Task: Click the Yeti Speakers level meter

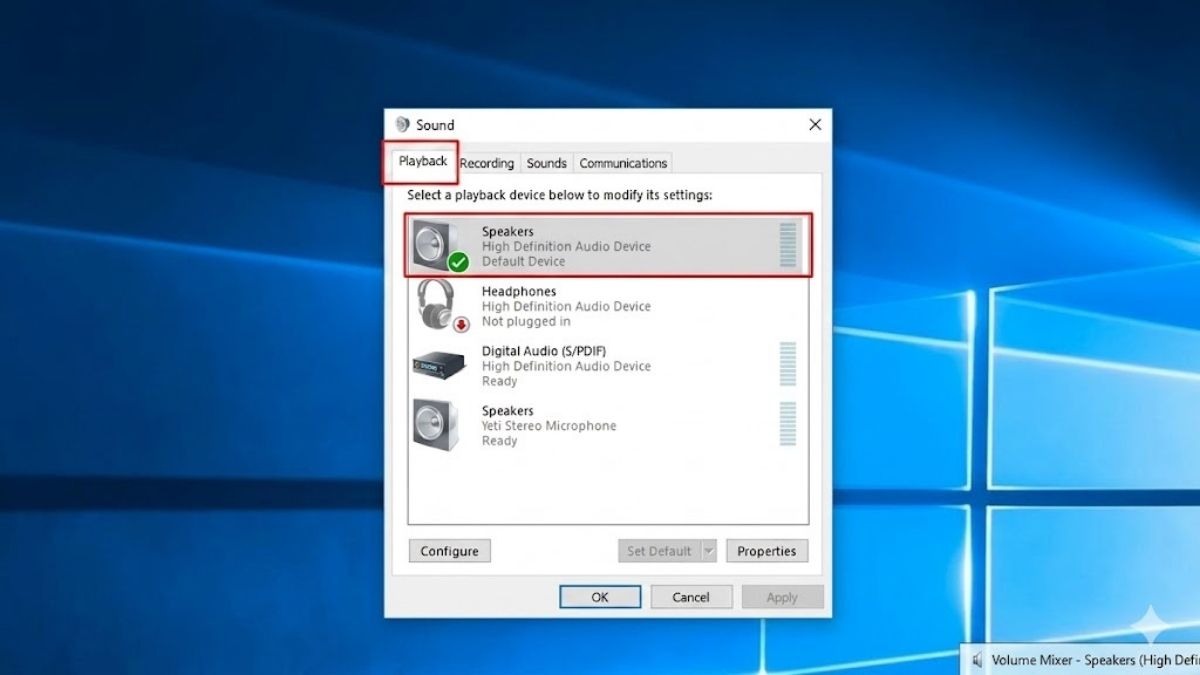Action: (x=788, y=424)
